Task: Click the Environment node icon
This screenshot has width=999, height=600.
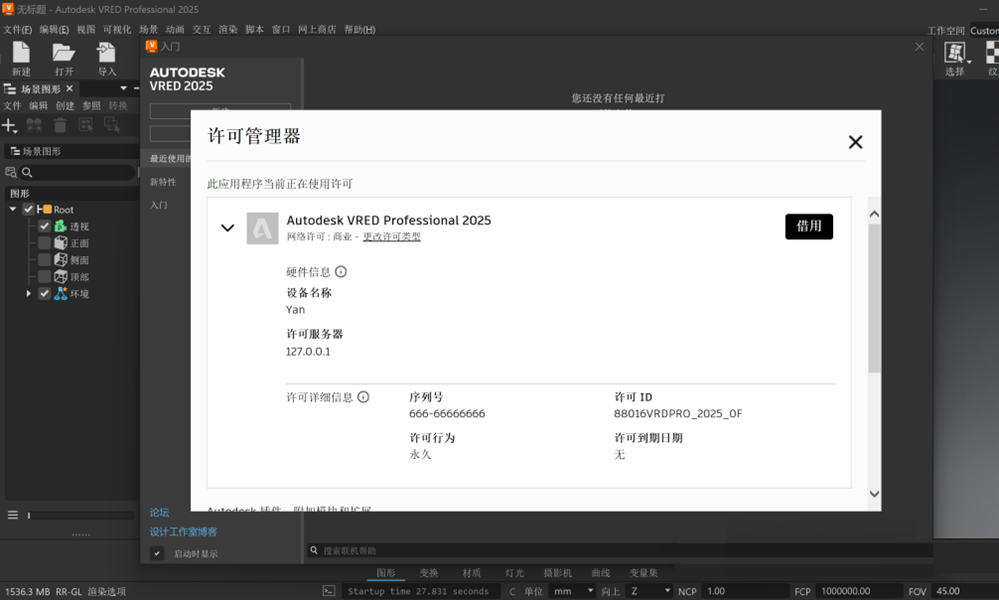Action: (61, 293)
